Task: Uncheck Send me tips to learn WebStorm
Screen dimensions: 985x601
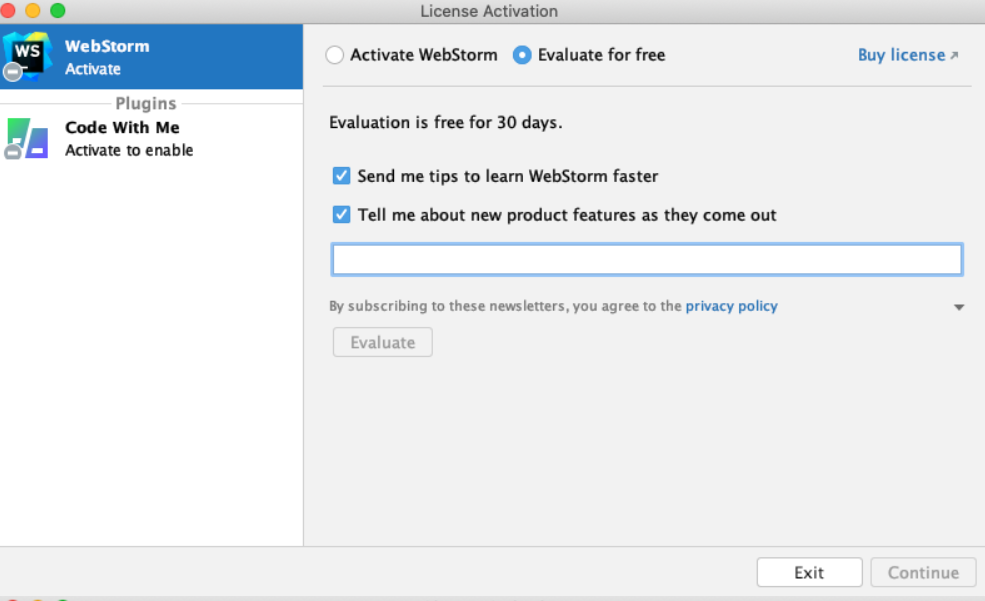Action: (342, 176)
